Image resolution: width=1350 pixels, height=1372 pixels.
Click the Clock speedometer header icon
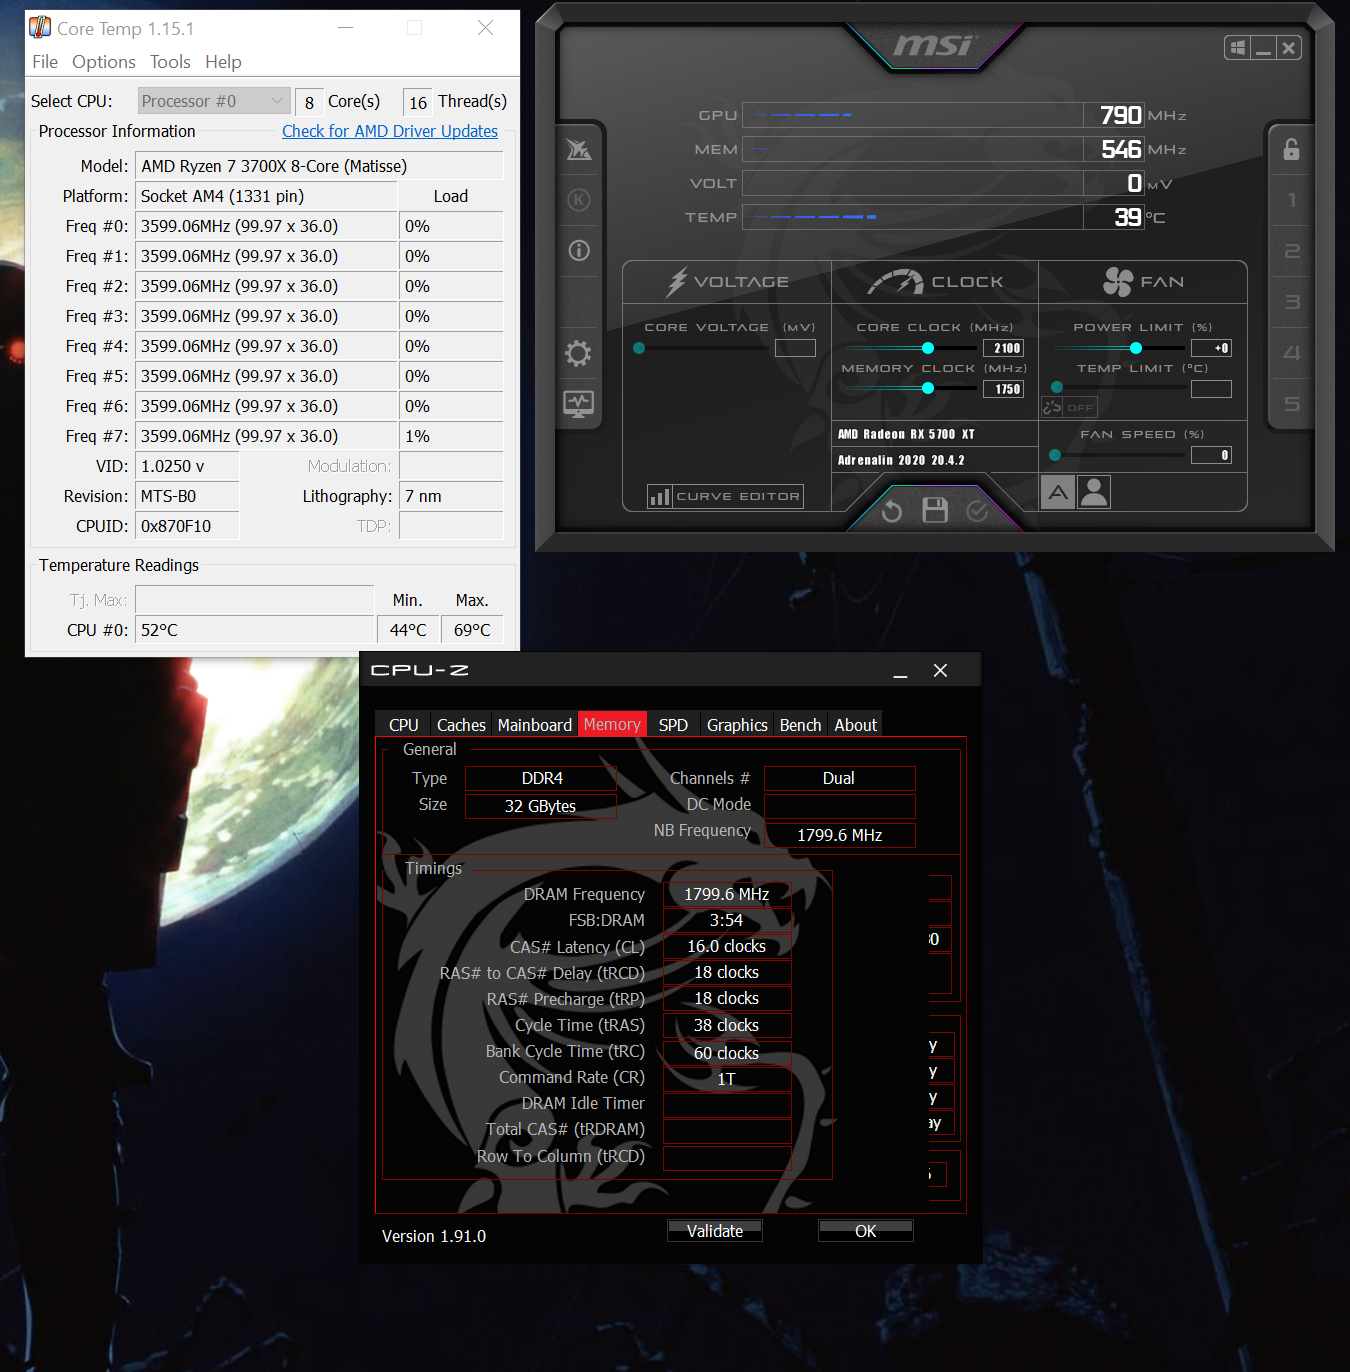pos(895,282)
